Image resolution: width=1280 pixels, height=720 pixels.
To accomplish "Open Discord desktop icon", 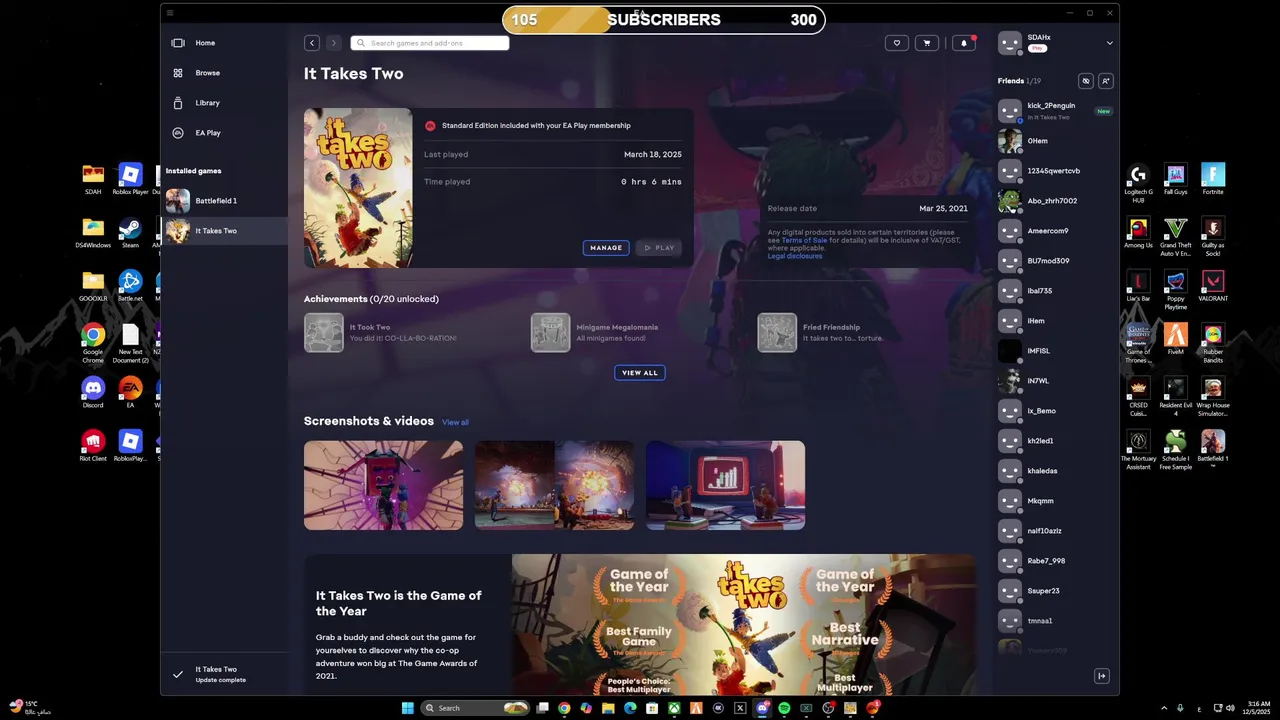I will pos(93,393).
